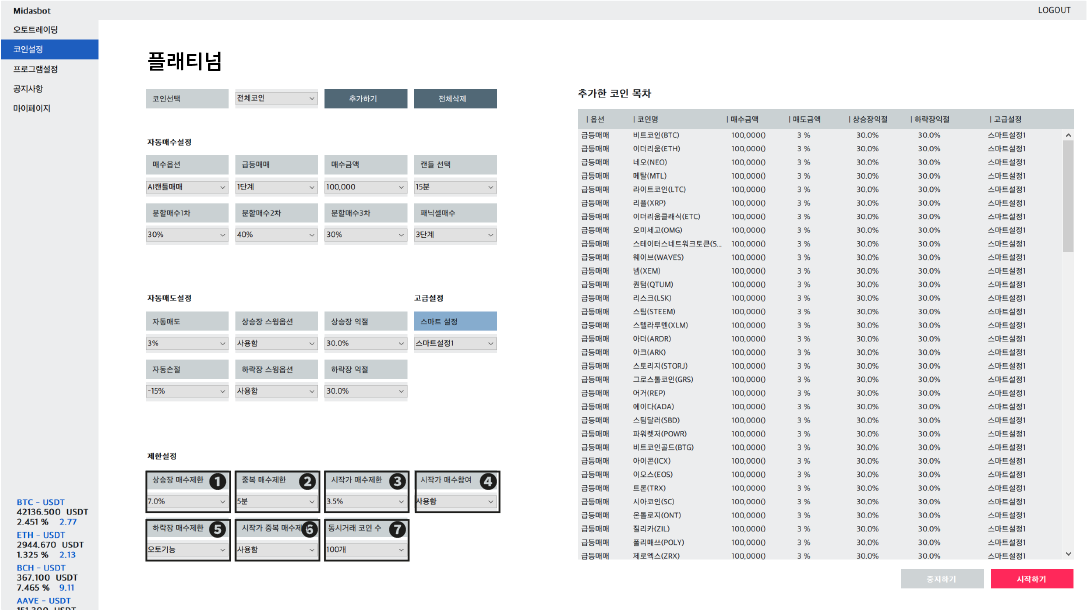The width and height of the screenshot is (1087, 611).
Task: Expand the 자동손절 dropdown showing -15%
Action: (x=187, y=391)
